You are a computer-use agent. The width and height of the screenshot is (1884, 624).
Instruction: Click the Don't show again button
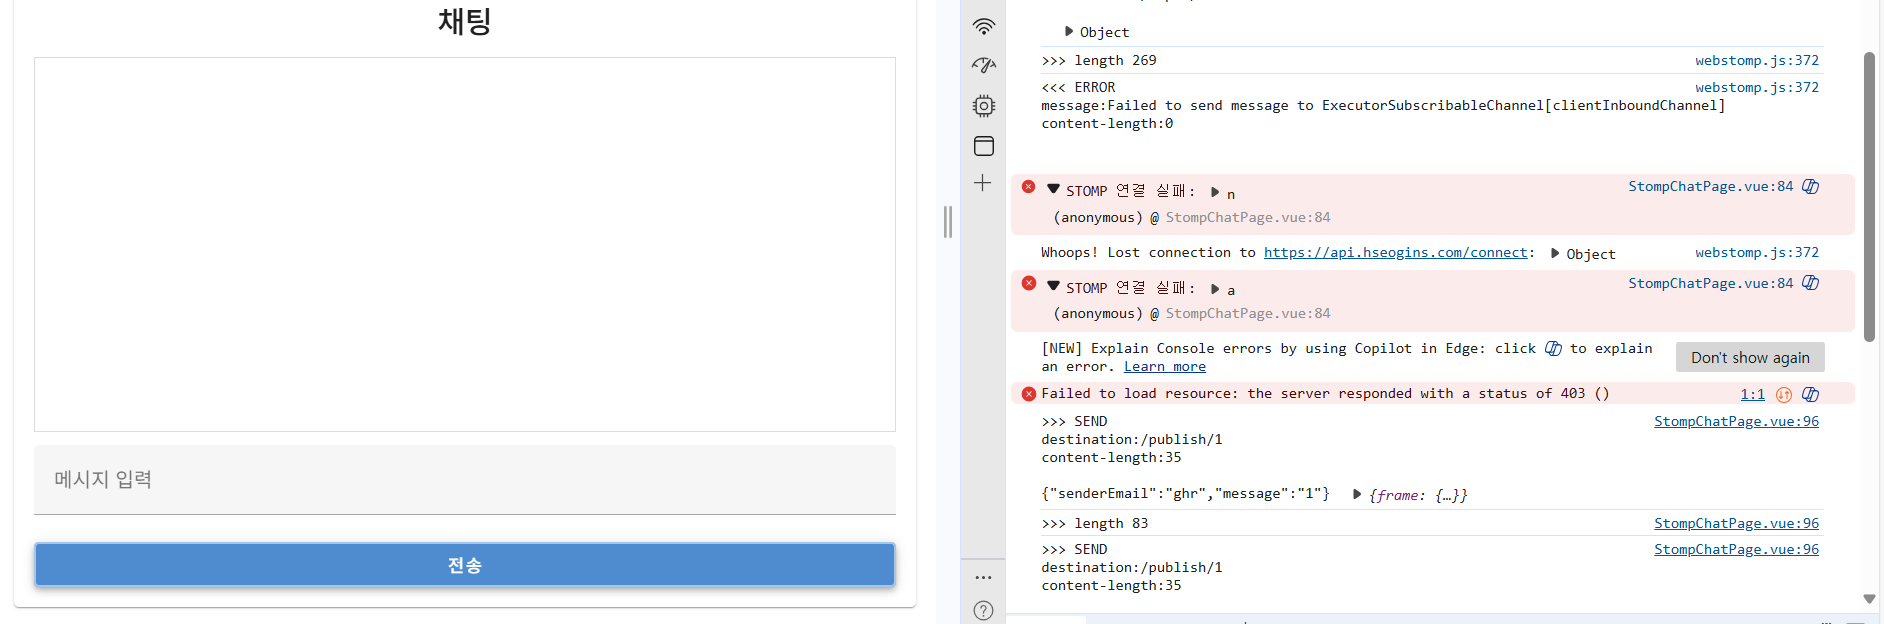tap(1750, 357)
